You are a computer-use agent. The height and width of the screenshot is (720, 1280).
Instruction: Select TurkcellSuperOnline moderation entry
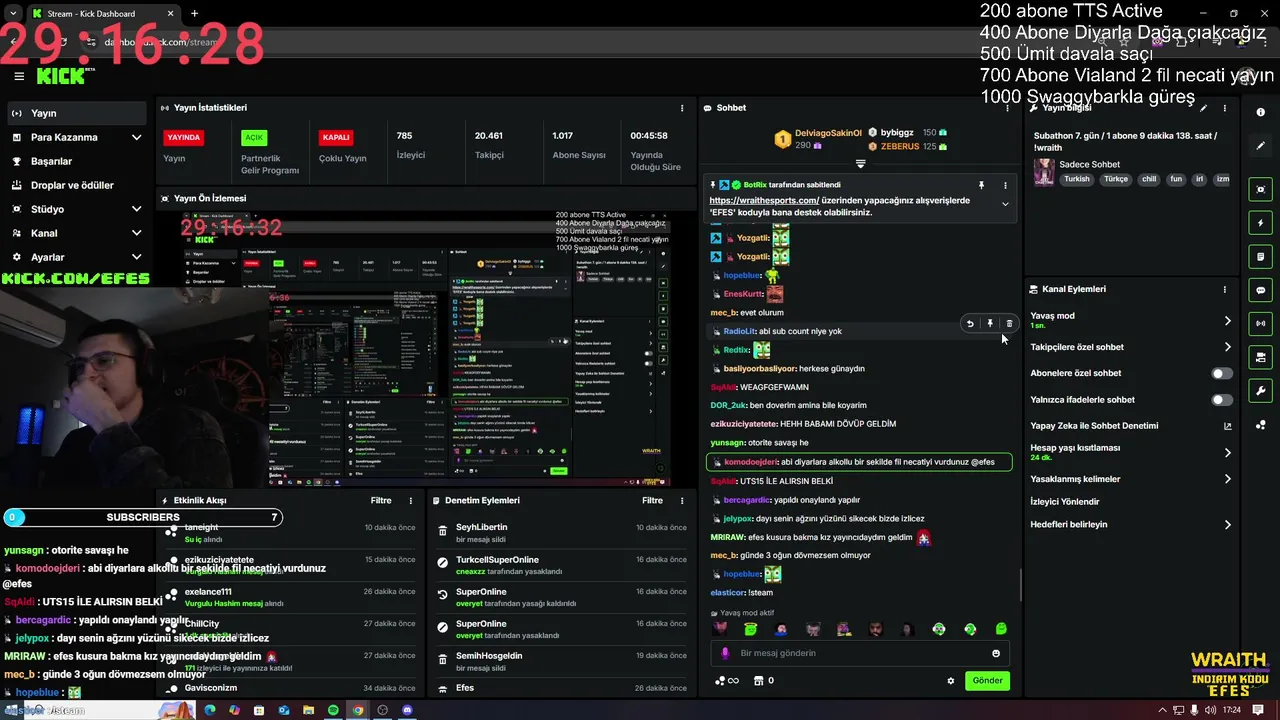tap(561, 565)
